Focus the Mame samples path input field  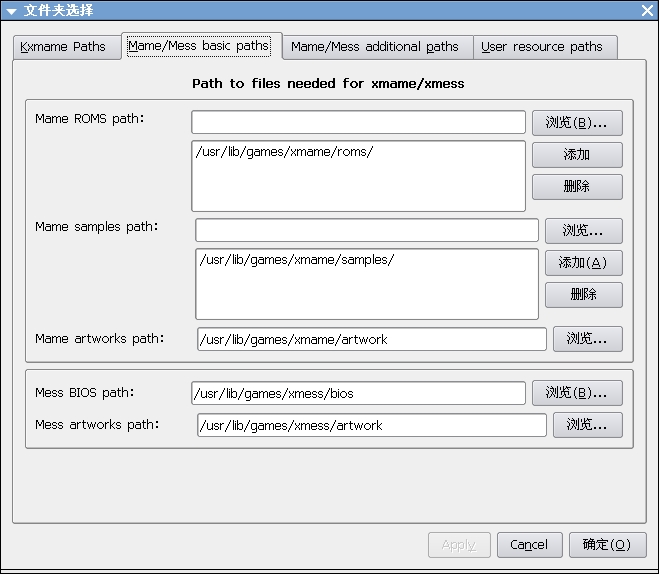click(367, 230)
